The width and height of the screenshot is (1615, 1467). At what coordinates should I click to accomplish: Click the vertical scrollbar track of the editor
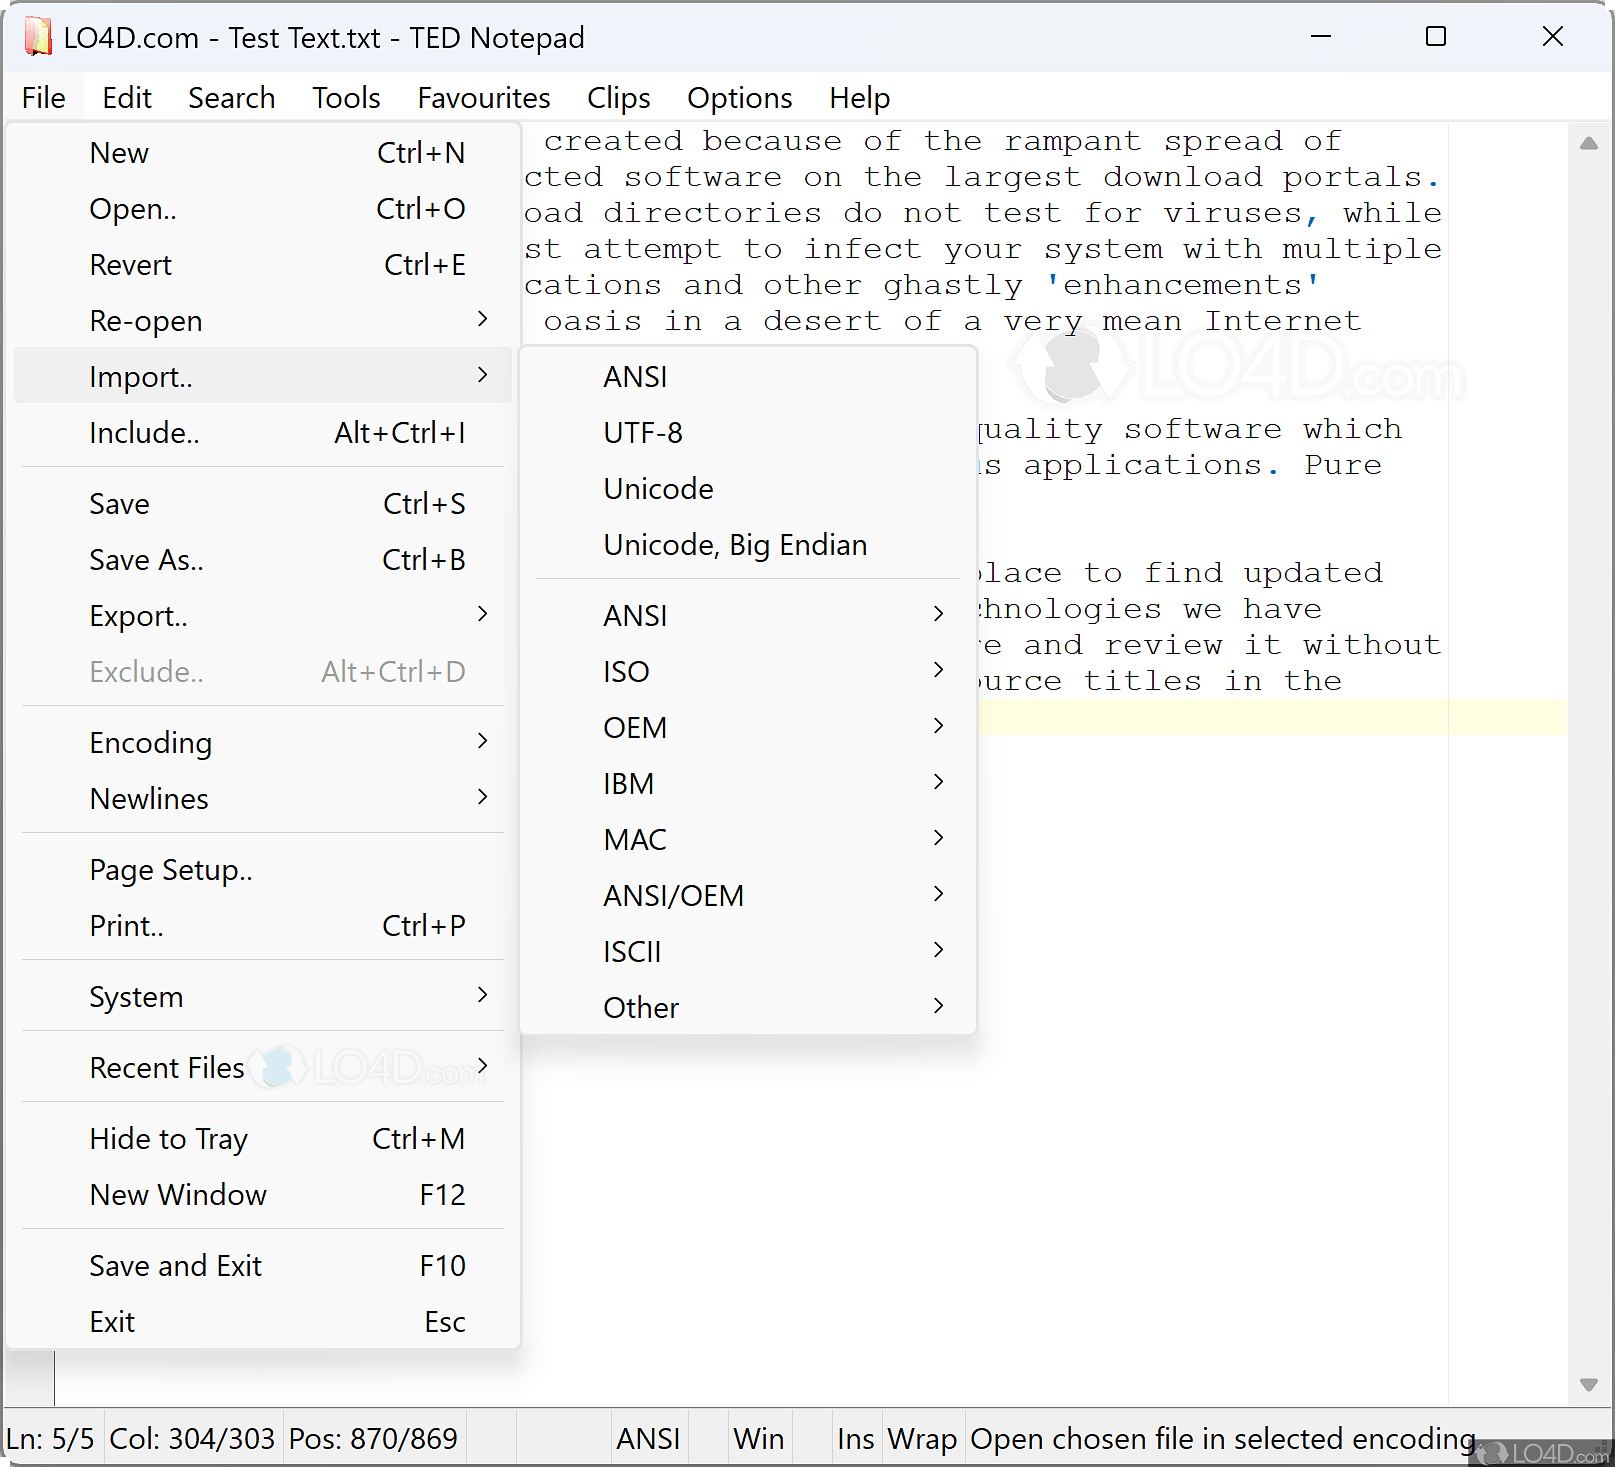click(x=1588, y=764)
